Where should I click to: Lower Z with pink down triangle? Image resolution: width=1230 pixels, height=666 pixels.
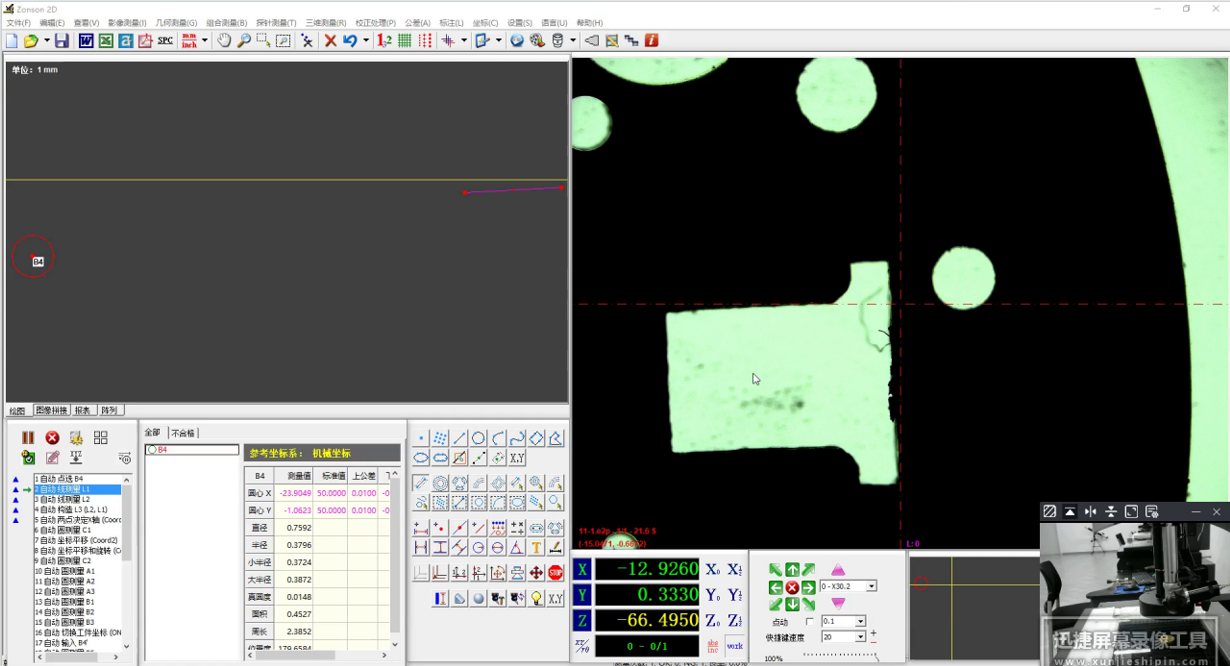pyautogui.click(x=838, y=603)
